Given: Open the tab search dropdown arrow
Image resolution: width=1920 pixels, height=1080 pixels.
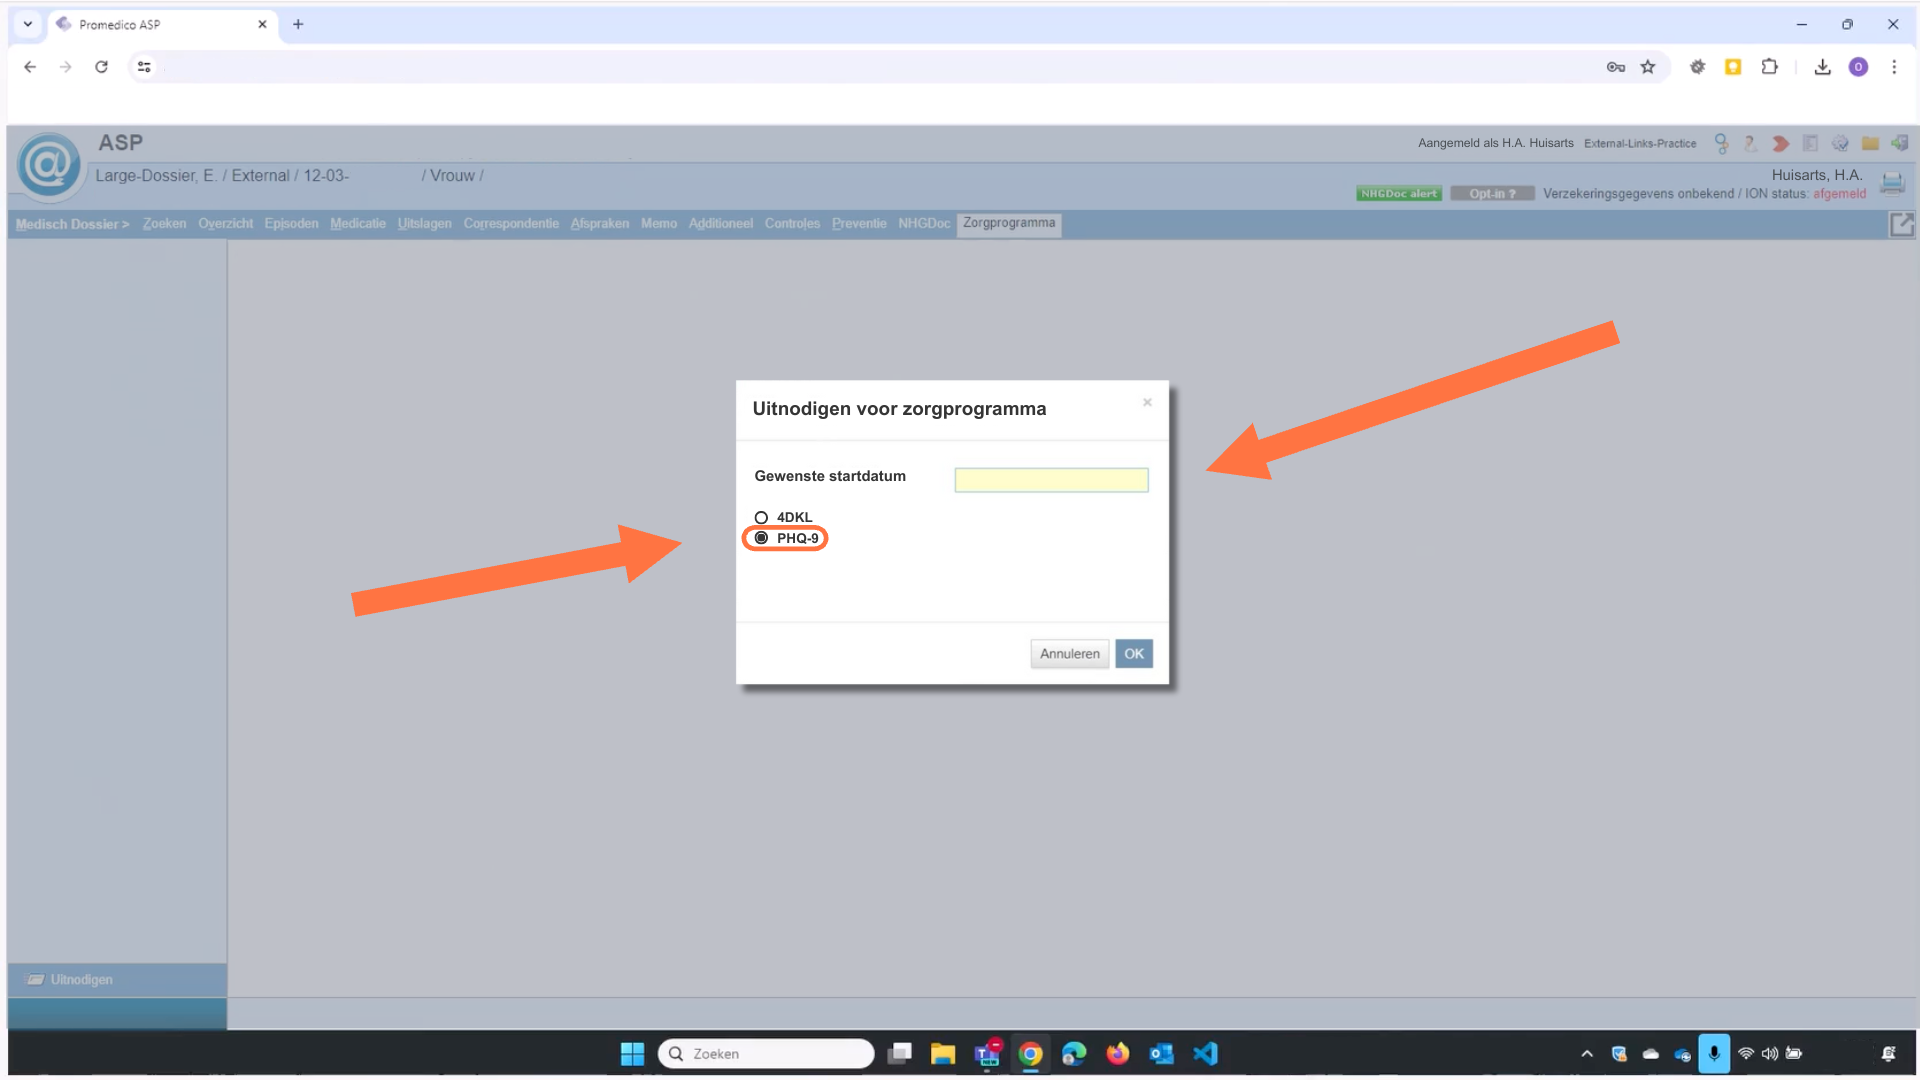Looking at the screenshot, I should pyautogui.click(x=28, y=24).
